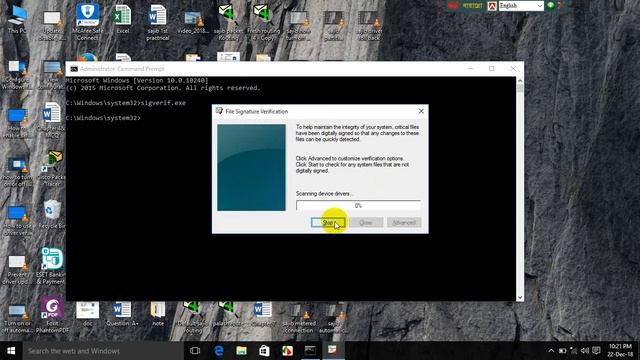This screenshot has width=640, height=360.
Task: Click the scanning progress bar at 0%
Action: [358, 206]
